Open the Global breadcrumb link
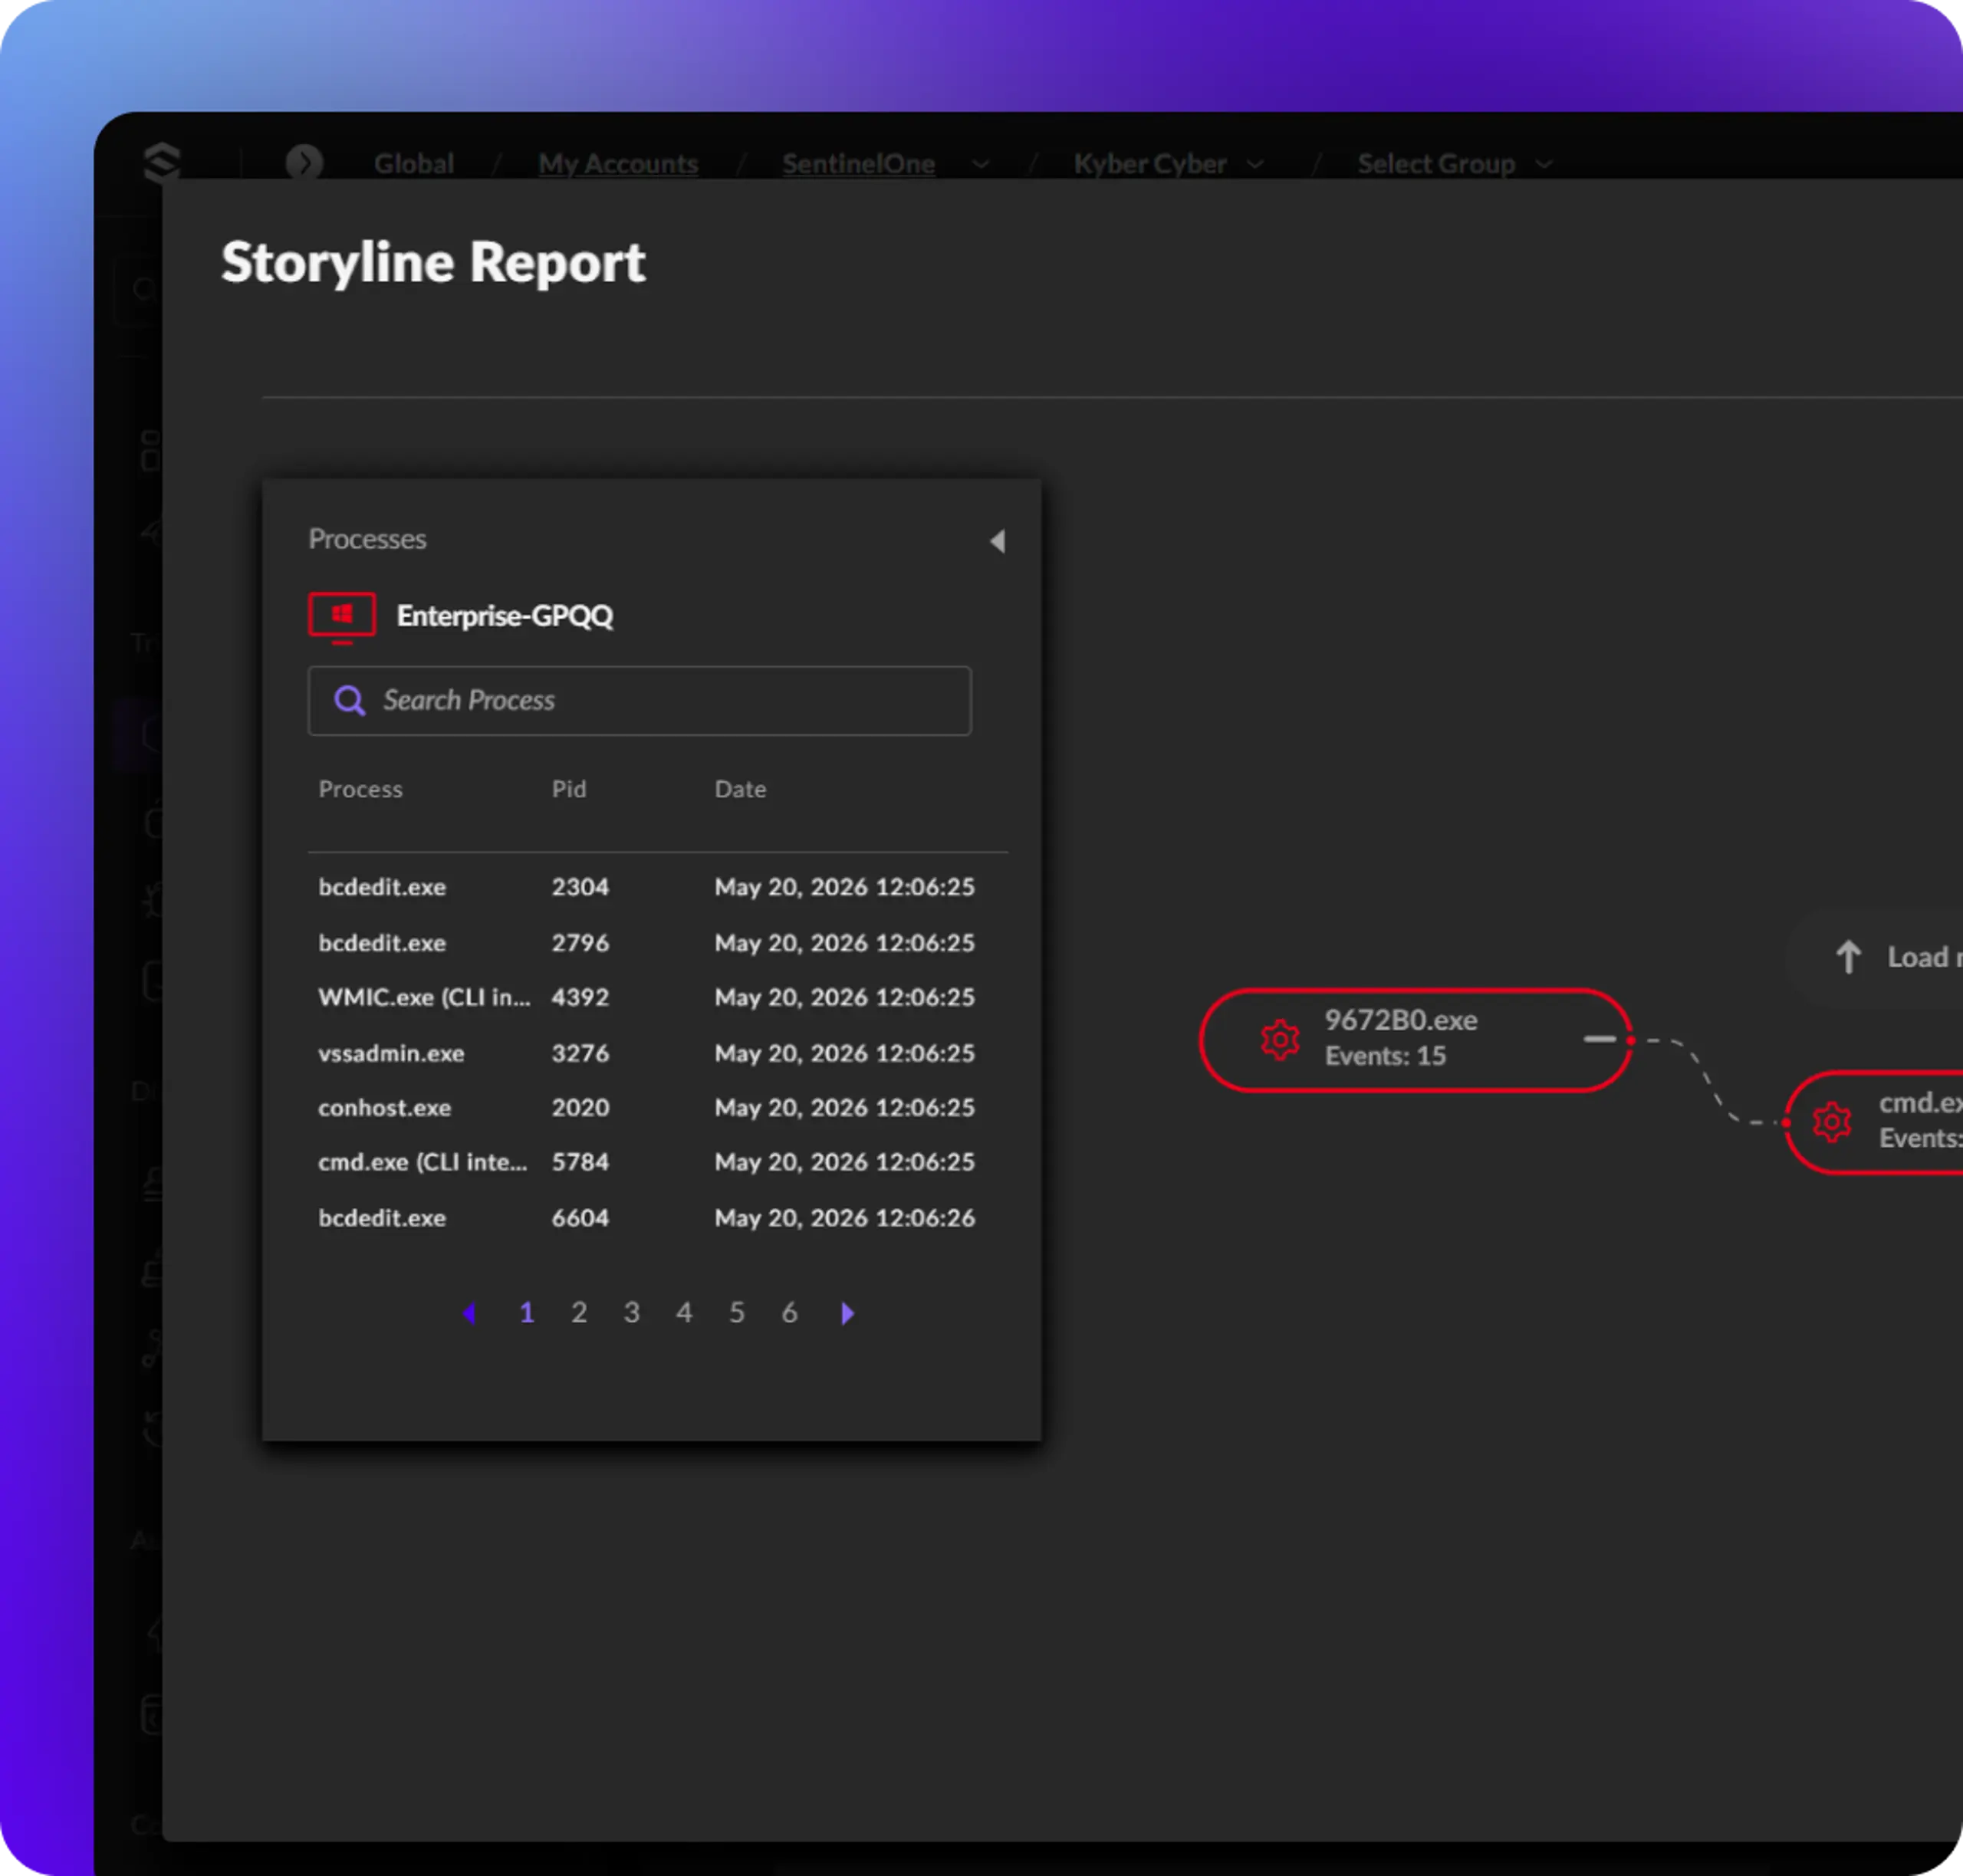Screen dimensions: 1963x1876 coord(414,163)
